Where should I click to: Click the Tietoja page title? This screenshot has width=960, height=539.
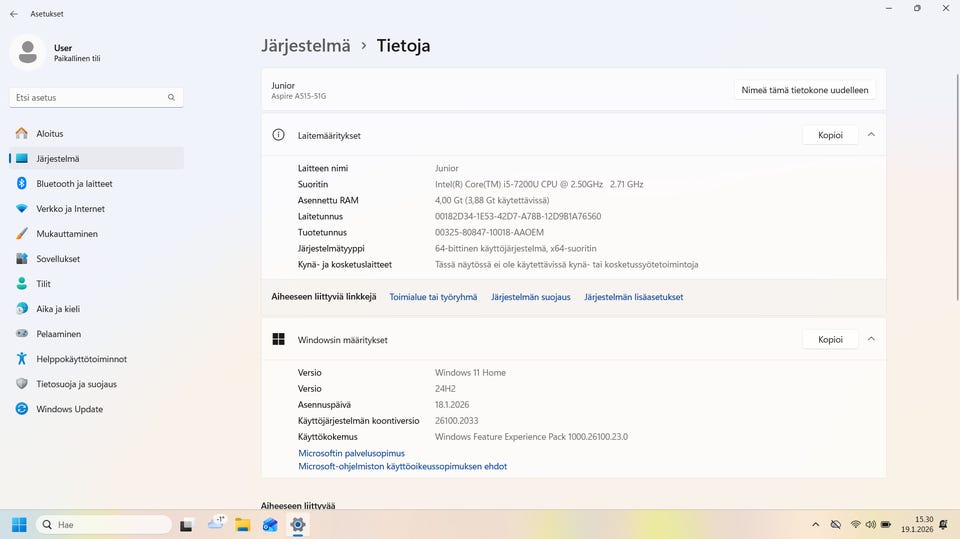coord(403,46)
